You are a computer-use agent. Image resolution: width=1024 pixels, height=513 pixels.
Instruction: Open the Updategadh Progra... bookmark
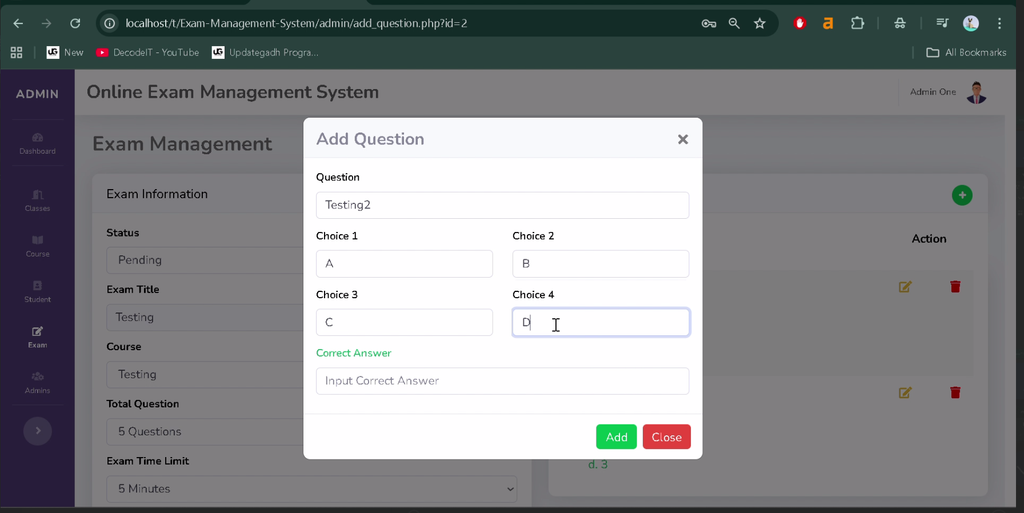click(x=265, y=52)
